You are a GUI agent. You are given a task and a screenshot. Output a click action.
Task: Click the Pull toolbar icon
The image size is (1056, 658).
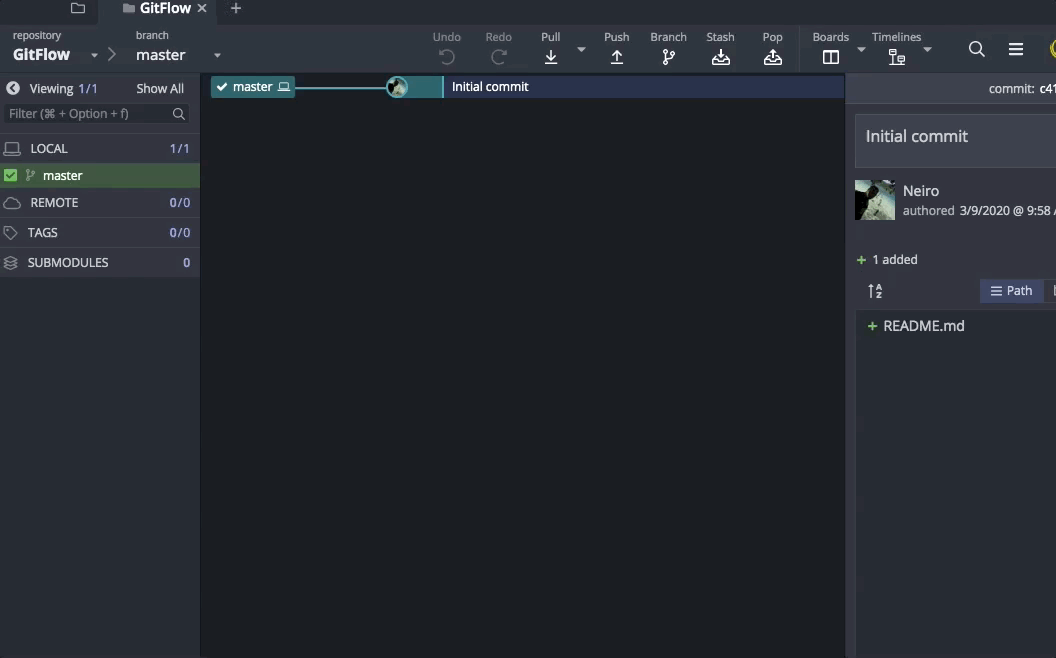[x=550, y=57]
